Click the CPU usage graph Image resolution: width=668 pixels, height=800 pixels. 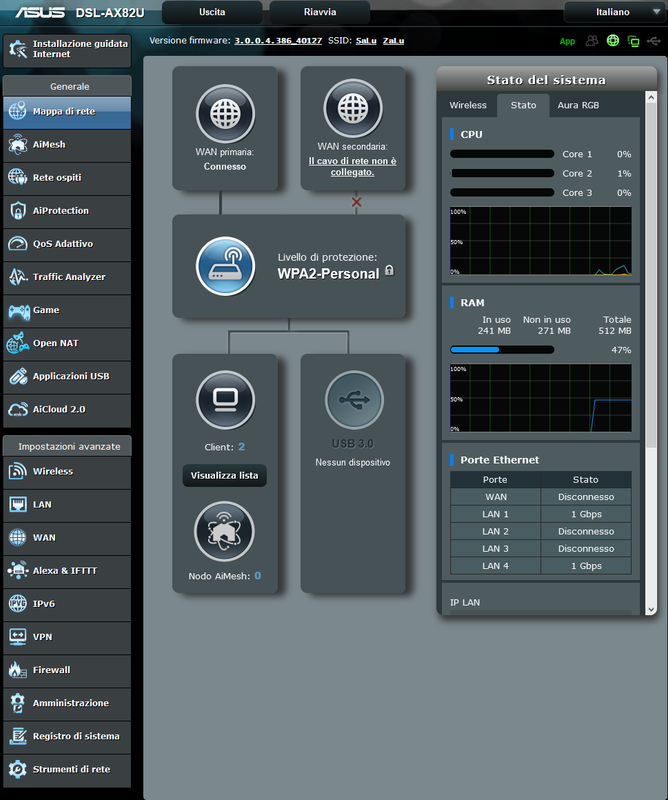coord(541,241)
